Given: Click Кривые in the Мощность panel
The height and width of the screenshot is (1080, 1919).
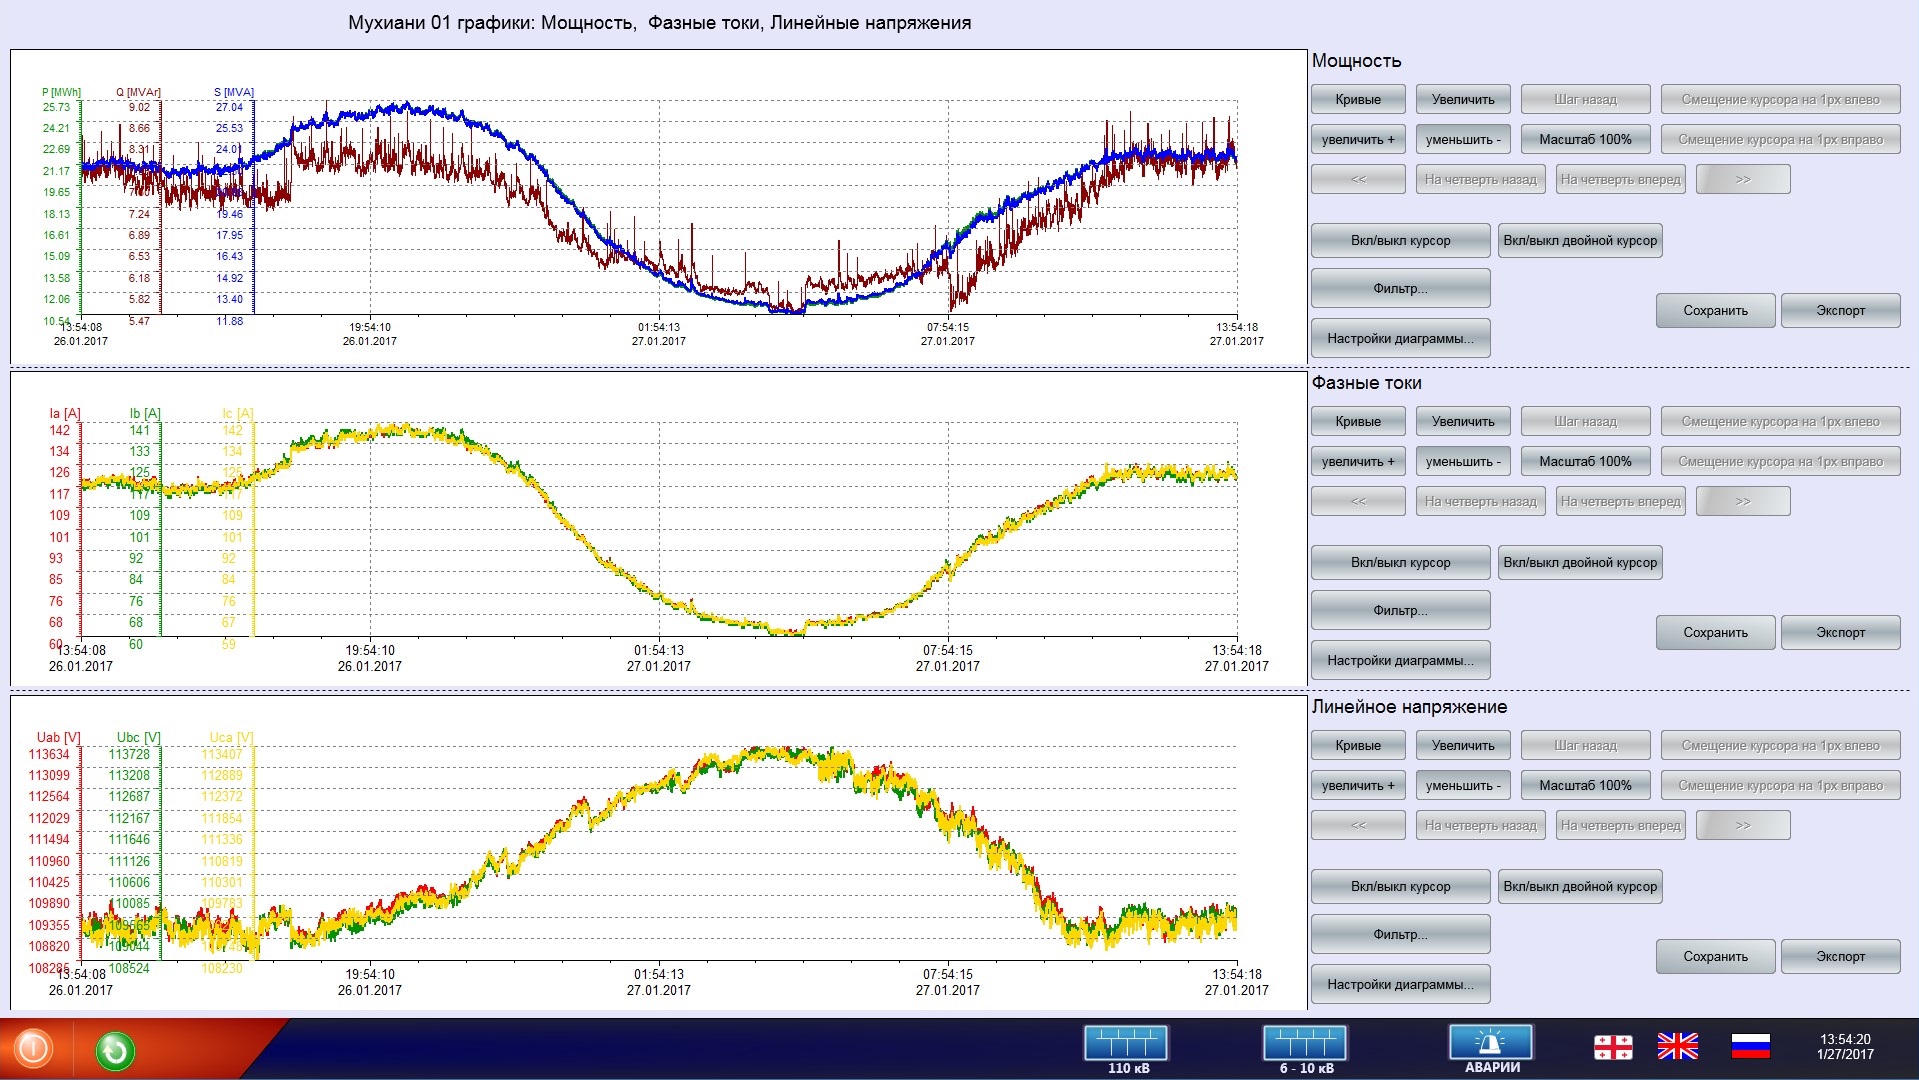Looking at the screenshot, I should point(1357,100).
